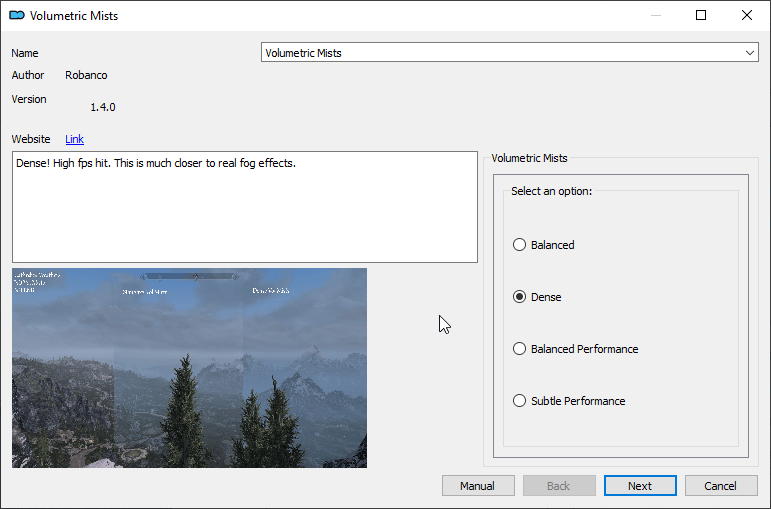This screenshot has height=509, width=771.
Task: Open the Name dropdown arrow
Action: pos(750,53)
